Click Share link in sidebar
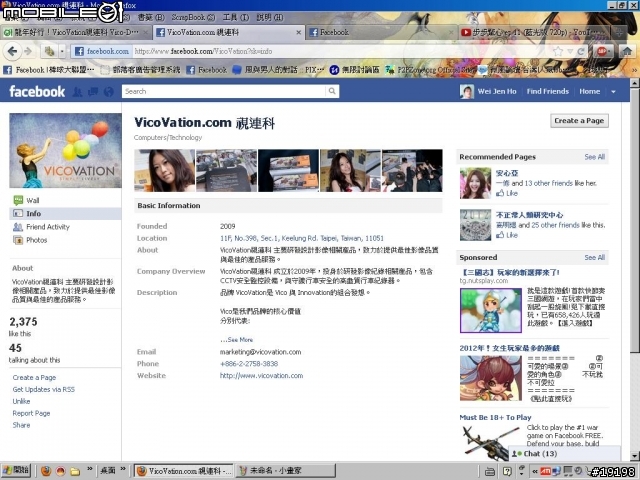The width and height of the screenshot is (640, 480). click(x=21, y=425)
